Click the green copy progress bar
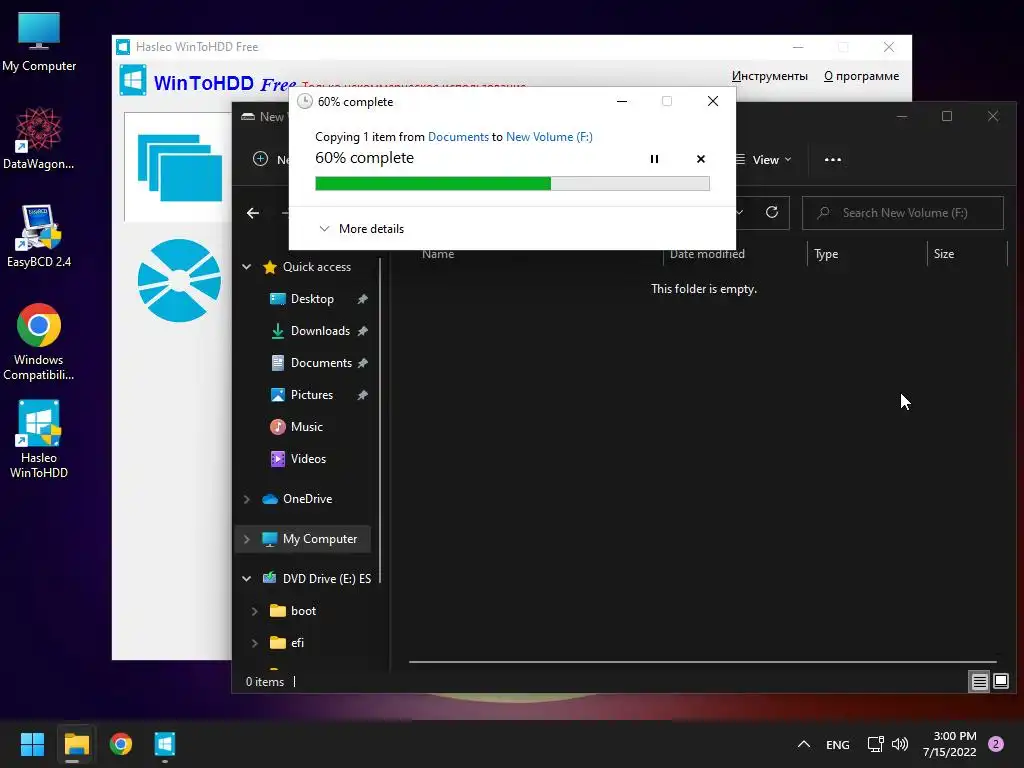1024x768 pixels. (512, 184)
